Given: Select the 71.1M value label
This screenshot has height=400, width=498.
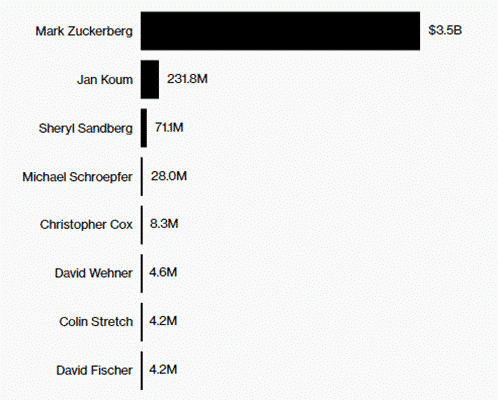Looking at the screenshot, I should pyautogui.click(x=169, y=127).
